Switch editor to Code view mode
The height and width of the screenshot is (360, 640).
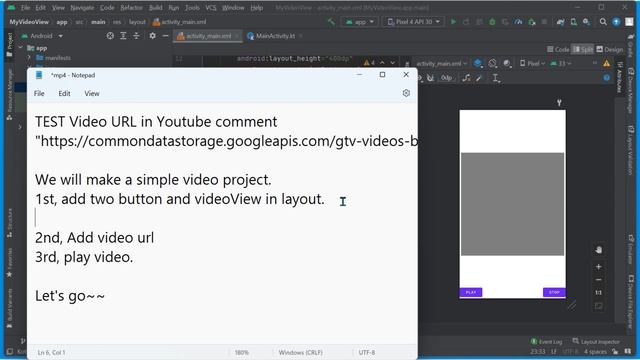click(x=558, y=49)
